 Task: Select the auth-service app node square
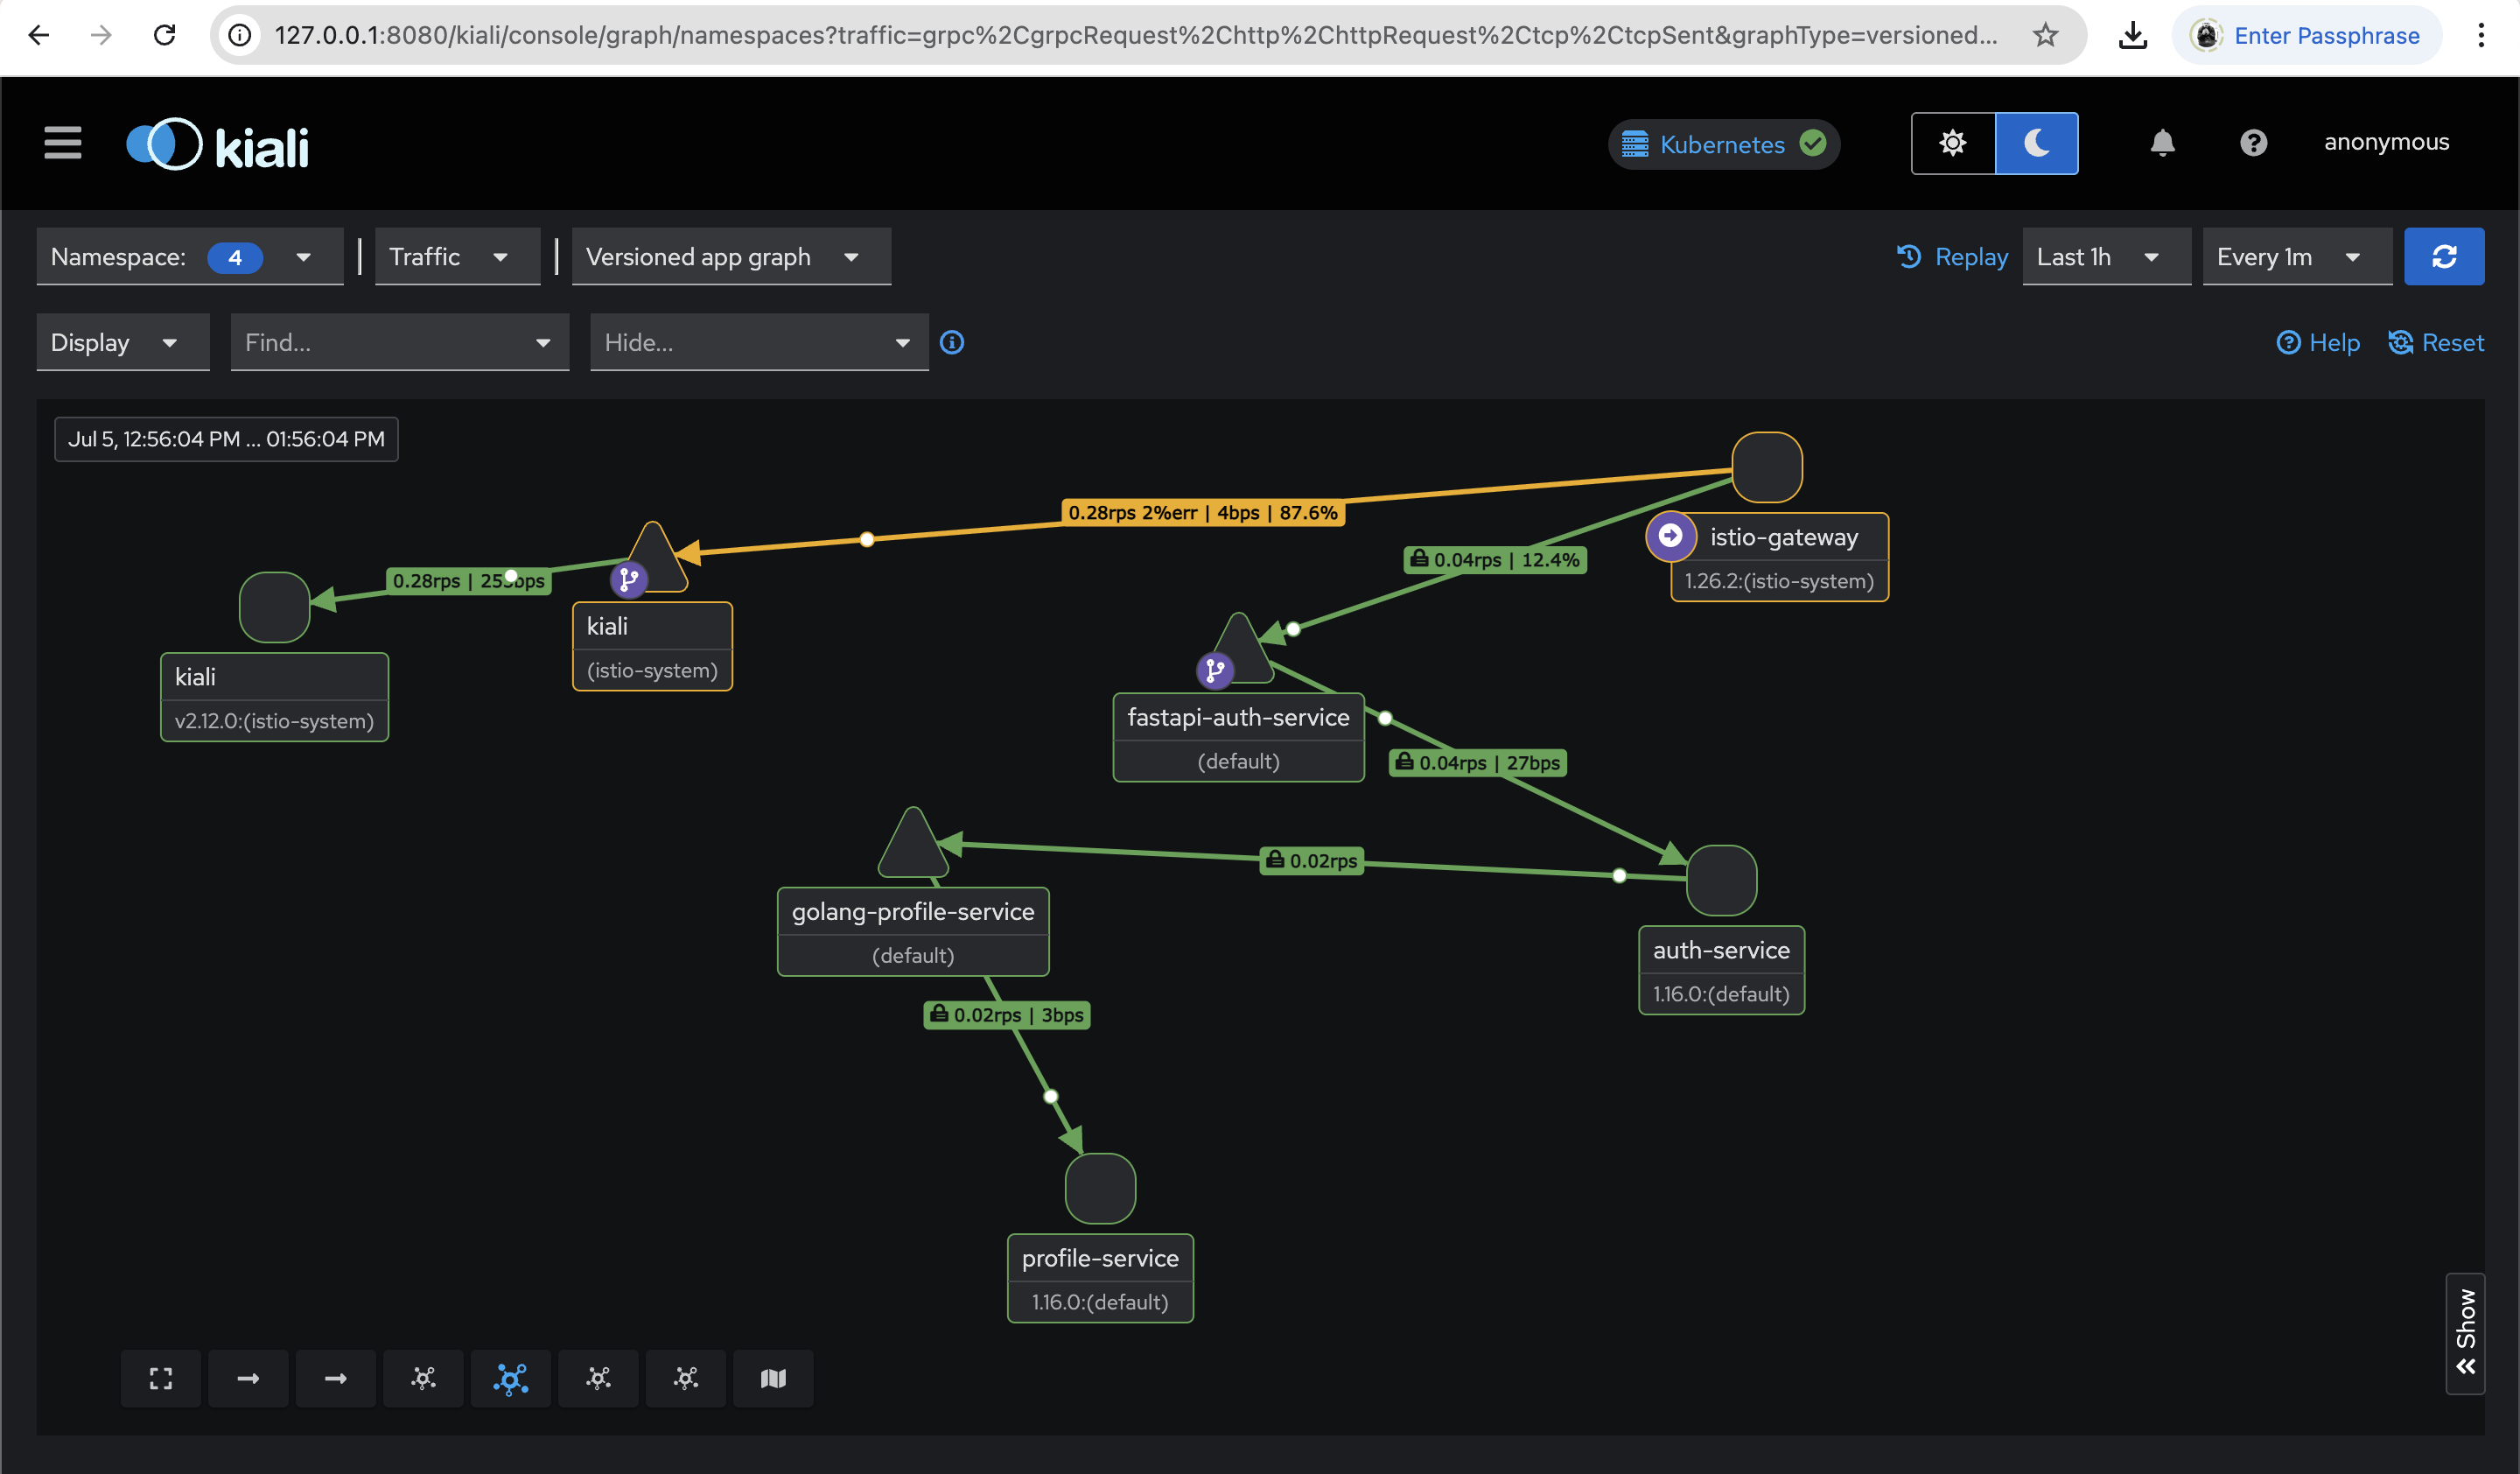coord(1721,880)
